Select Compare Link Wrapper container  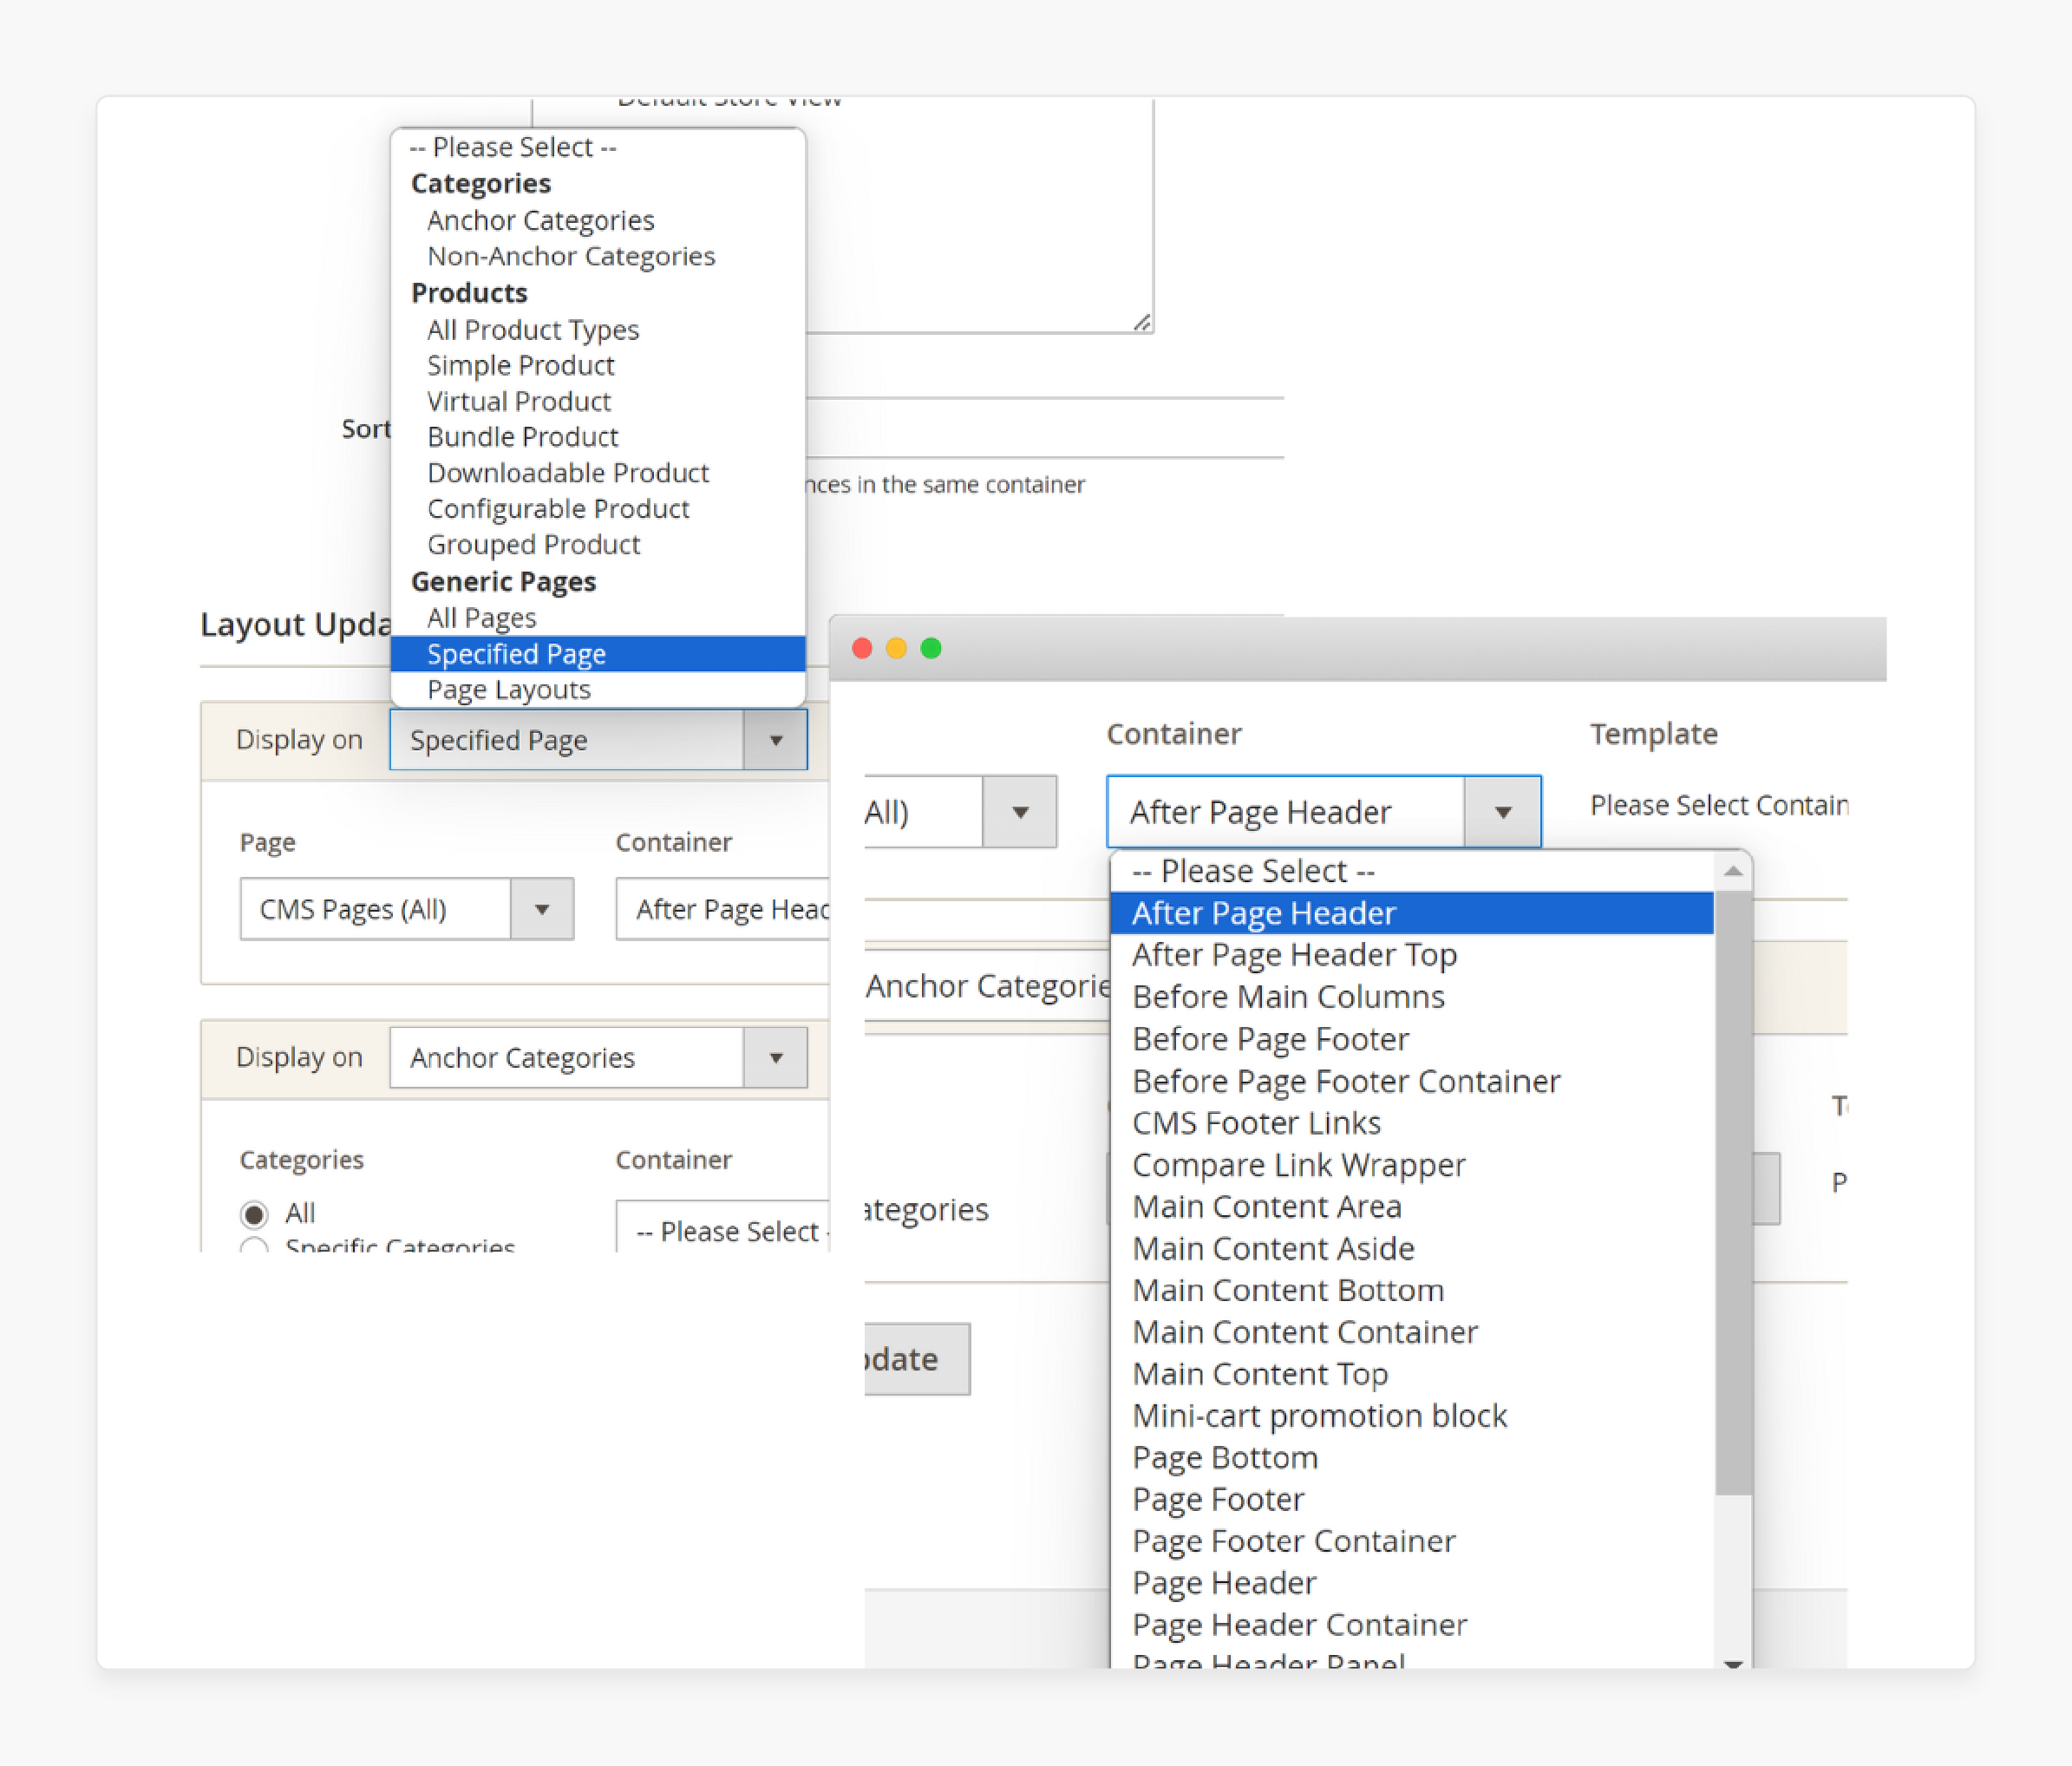tap(1412, 1165)
